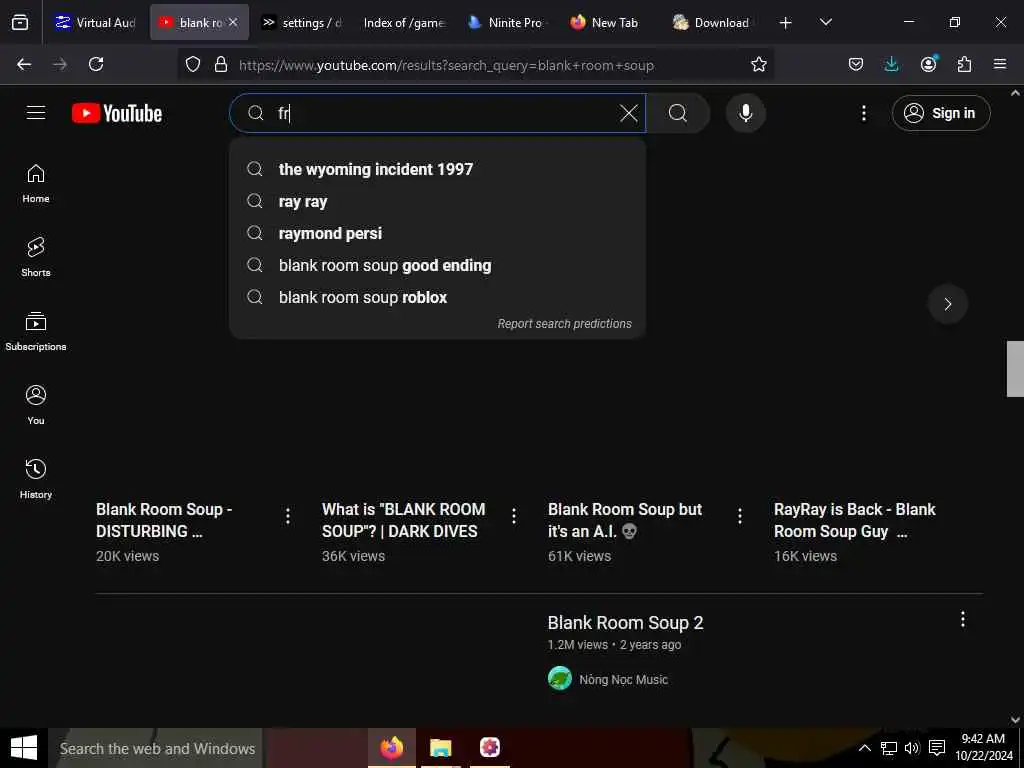Screen dimensions: 1024x768
Task: View site security padlock info
Action: click(x=221, y=64)
